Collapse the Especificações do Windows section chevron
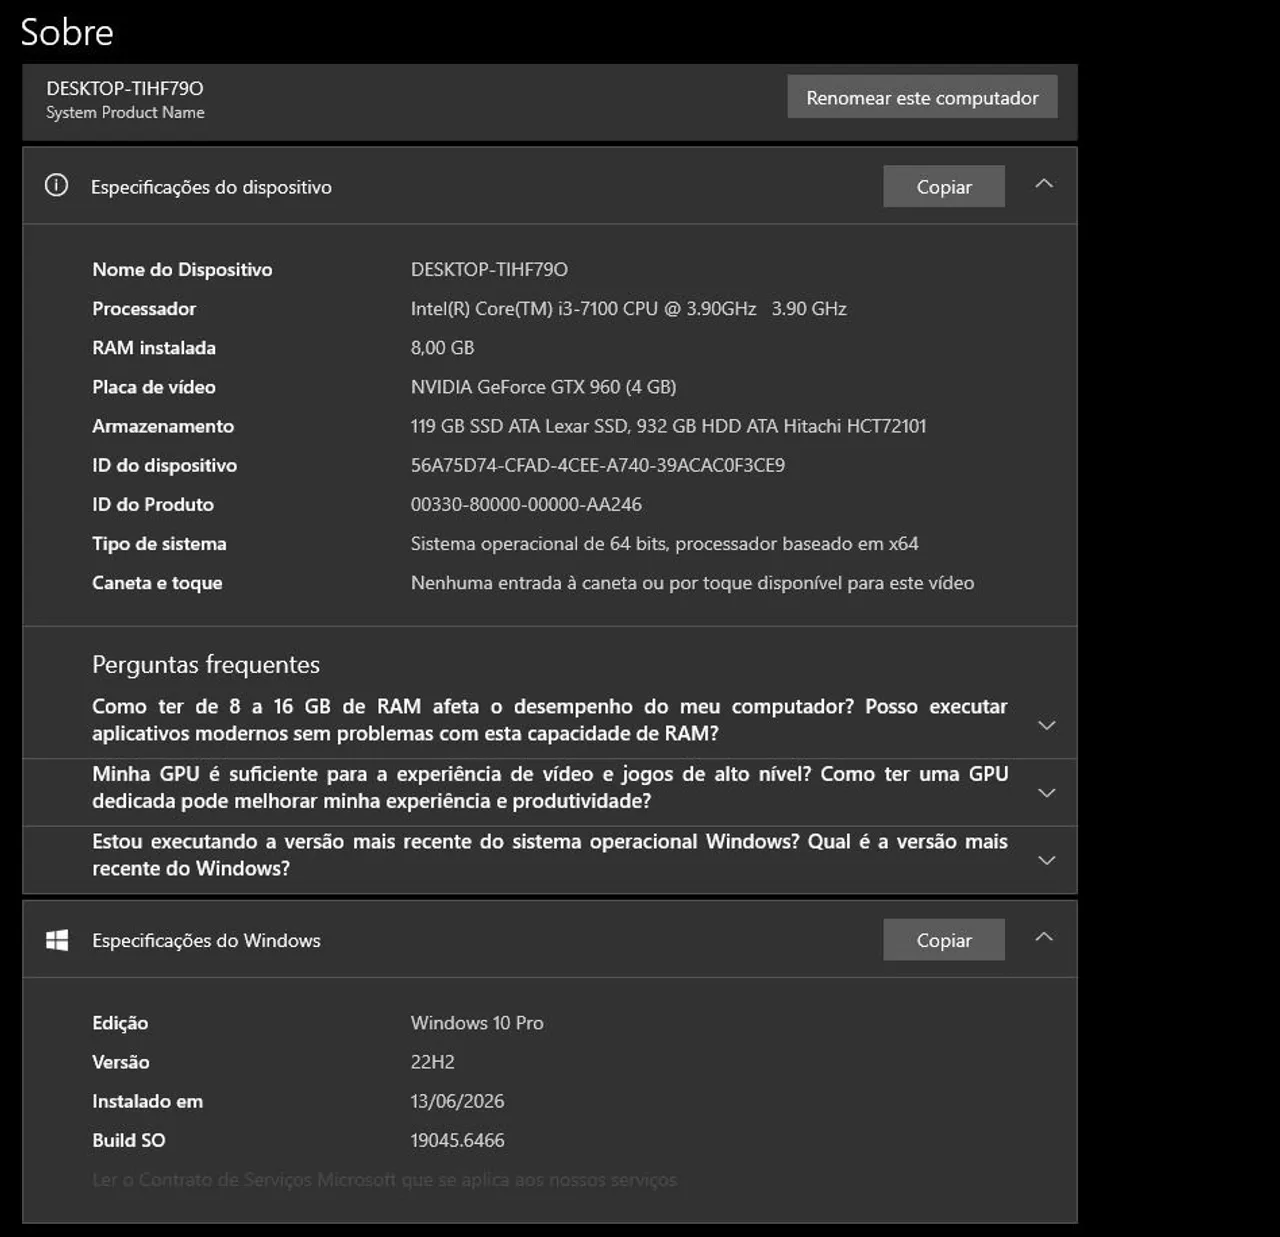The height and width of the screenshot is (1237, 1280). pyautogui.click(x=1044, y=937)
